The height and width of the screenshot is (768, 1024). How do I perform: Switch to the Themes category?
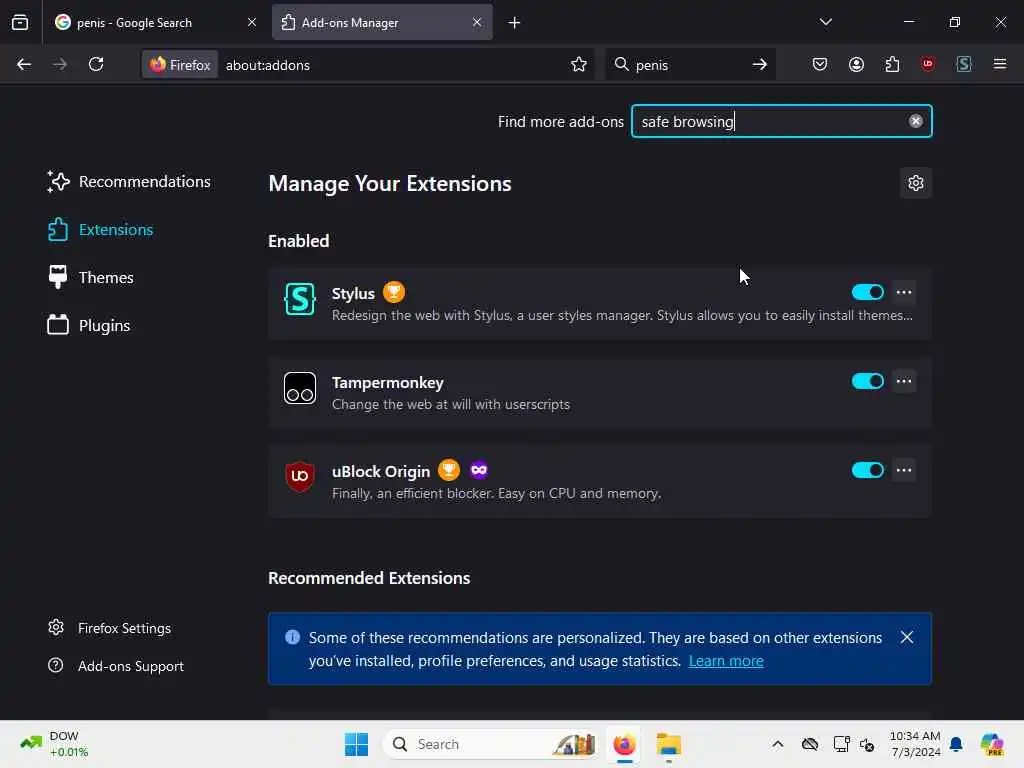pyautogui.click(x=90, y=278)
